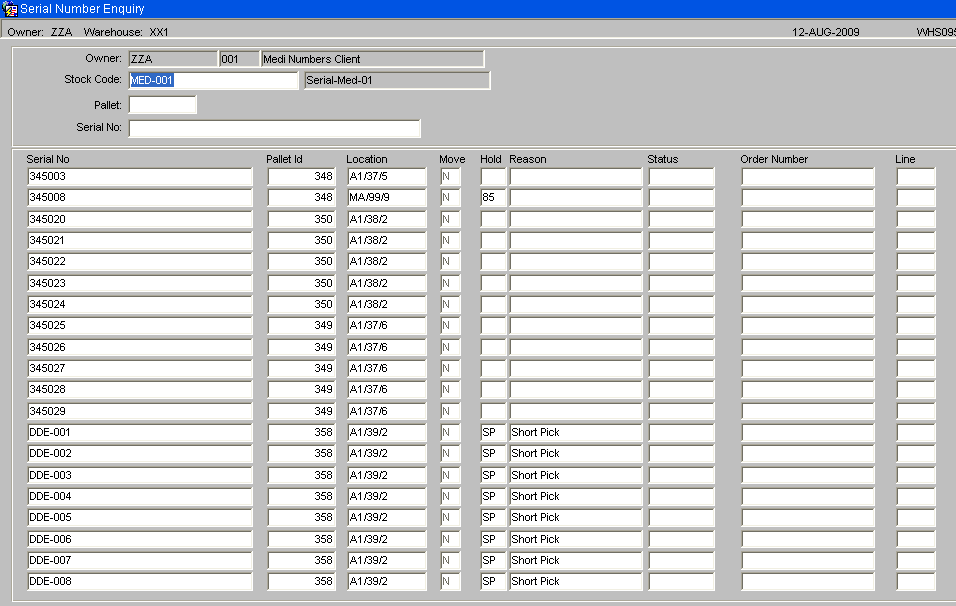
Task: Click Hold code SP for DDE-007
Action: tap(493, 561)
